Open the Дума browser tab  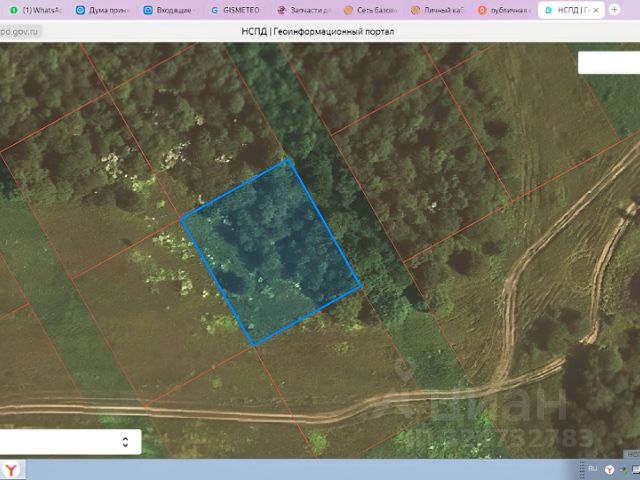pos(103,10)
